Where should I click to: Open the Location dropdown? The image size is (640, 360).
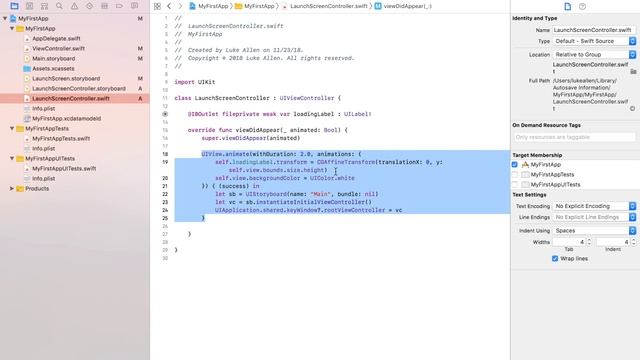594,54
